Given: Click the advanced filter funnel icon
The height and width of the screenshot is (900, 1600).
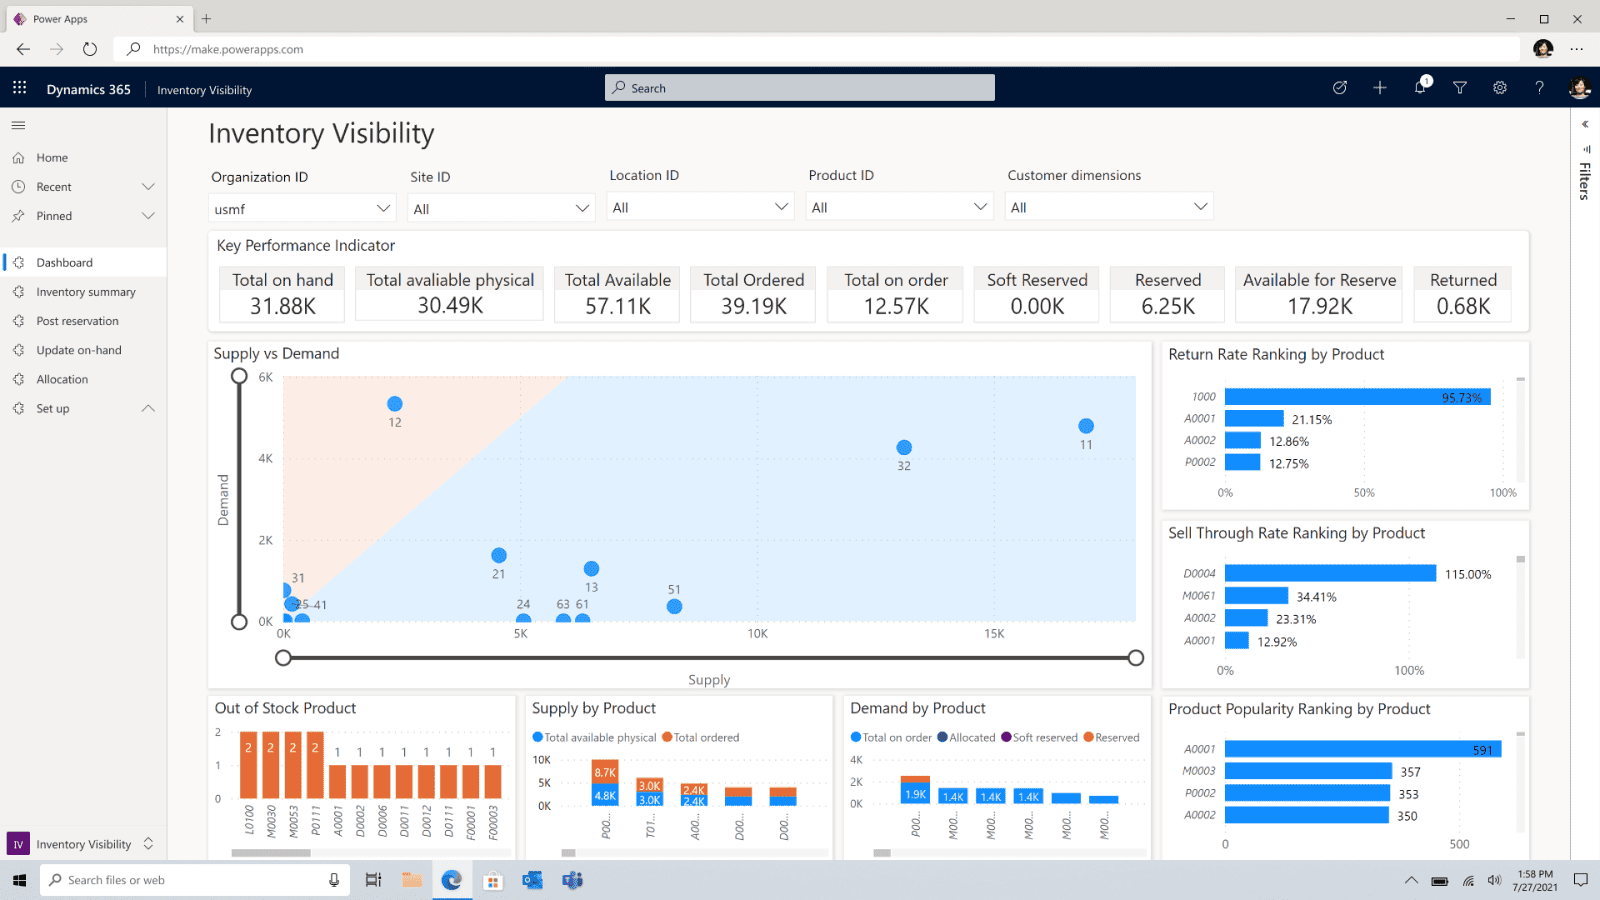Looking at the screenshot, I should [x=1460, y=88].
